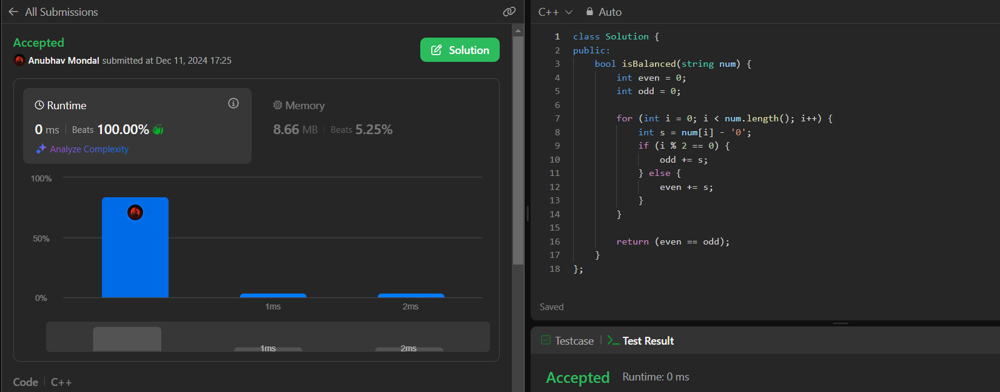Open Analyze Complexity link

click(x=89, y=149)
